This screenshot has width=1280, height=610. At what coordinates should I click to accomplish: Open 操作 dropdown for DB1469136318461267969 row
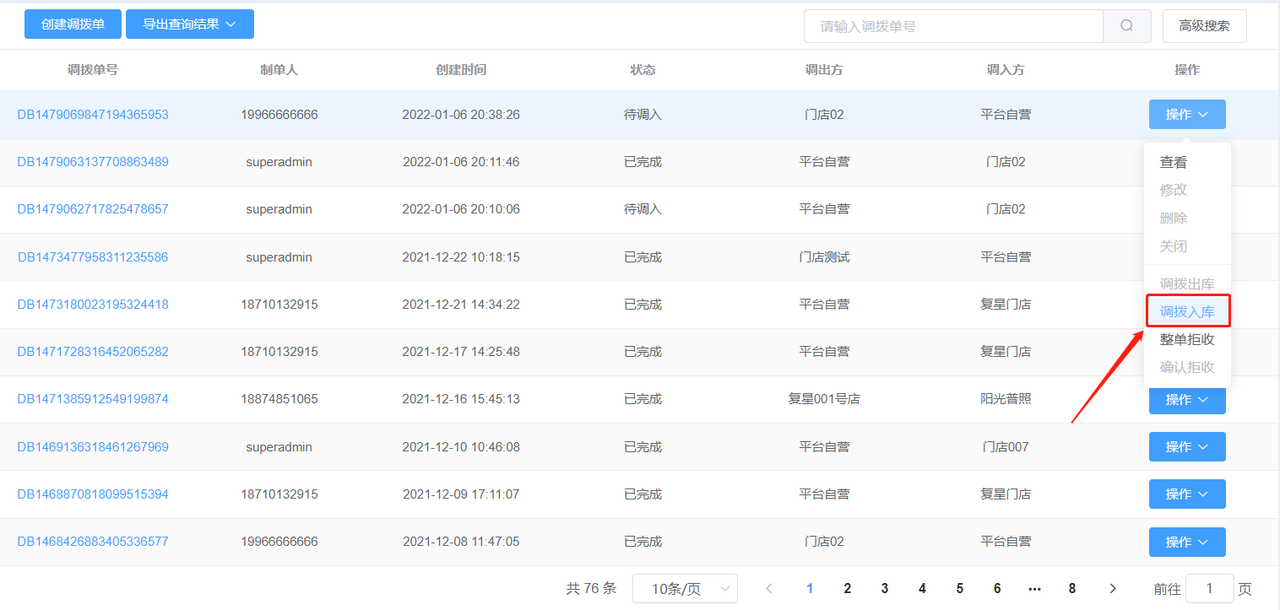(x=1187, y=447)
